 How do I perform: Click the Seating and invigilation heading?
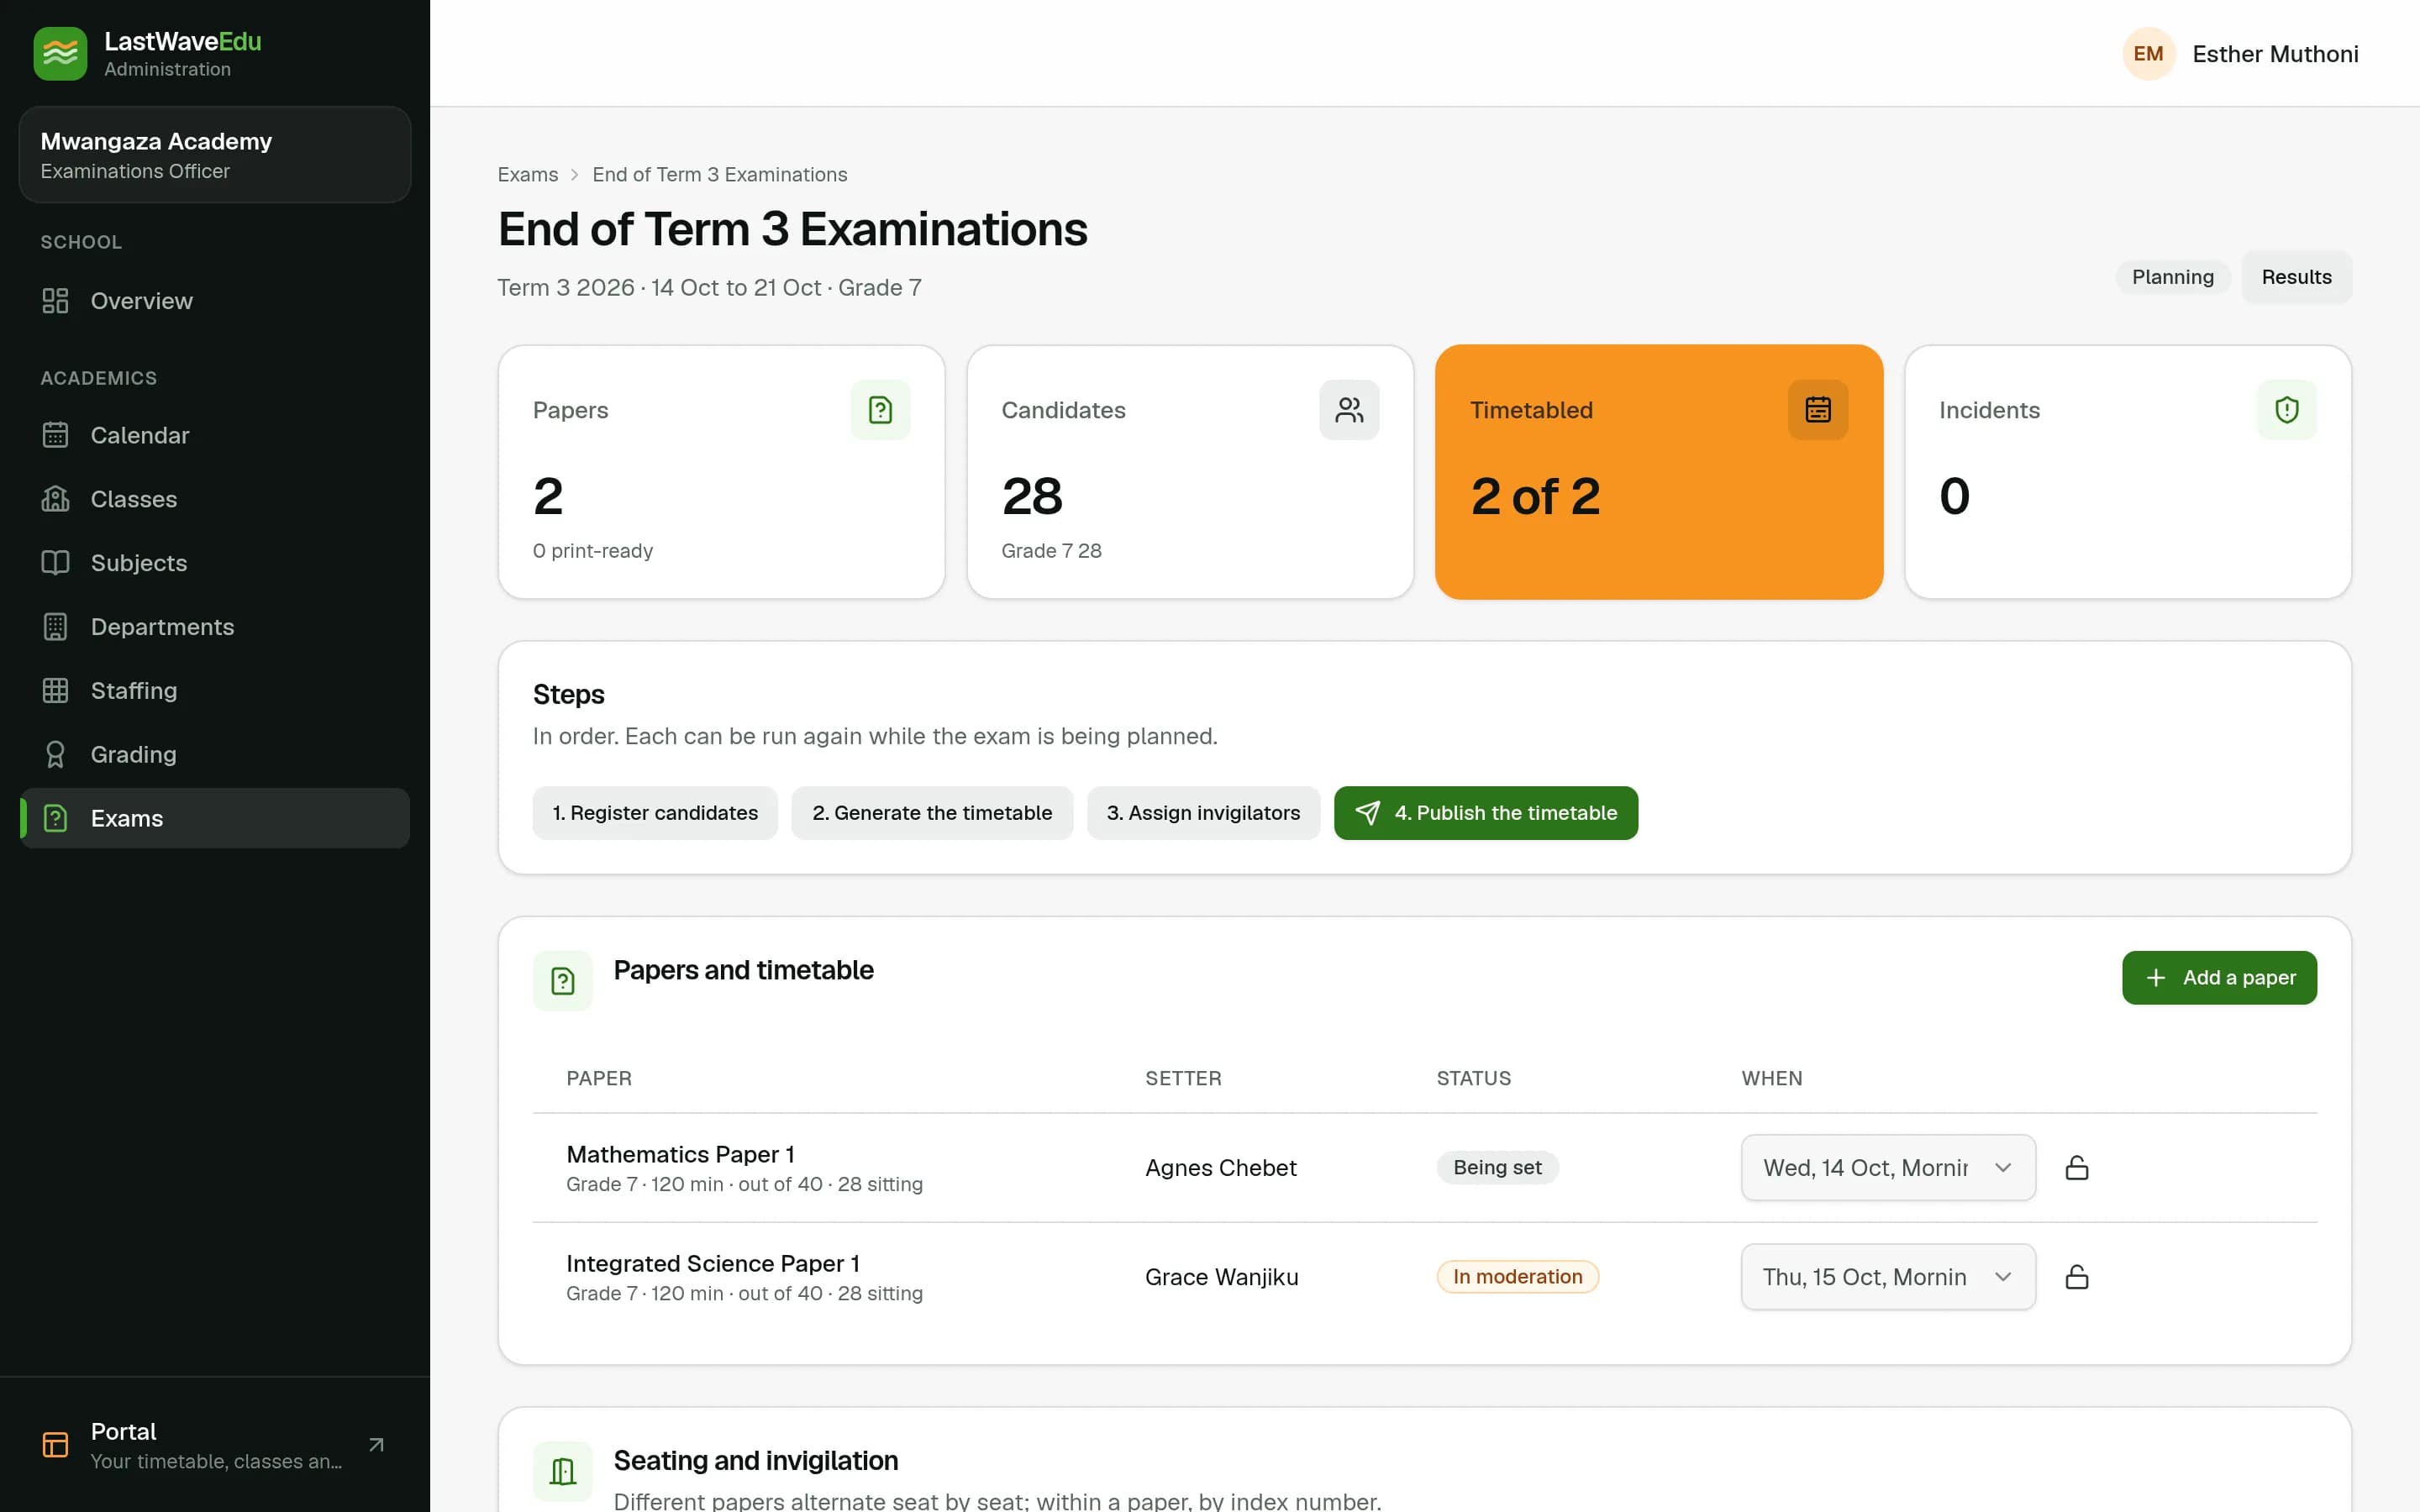(x=756, y=1461)
